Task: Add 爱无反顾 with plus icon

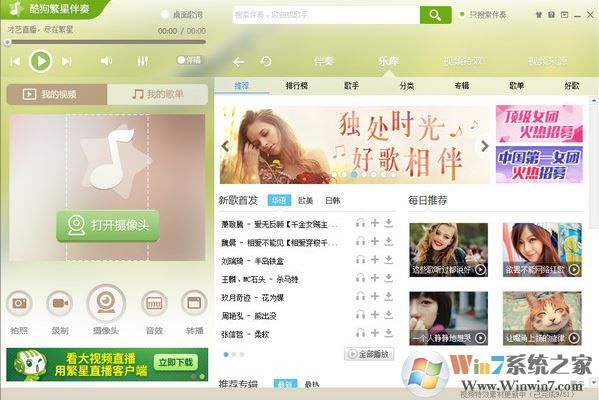Action: (375, 223)
